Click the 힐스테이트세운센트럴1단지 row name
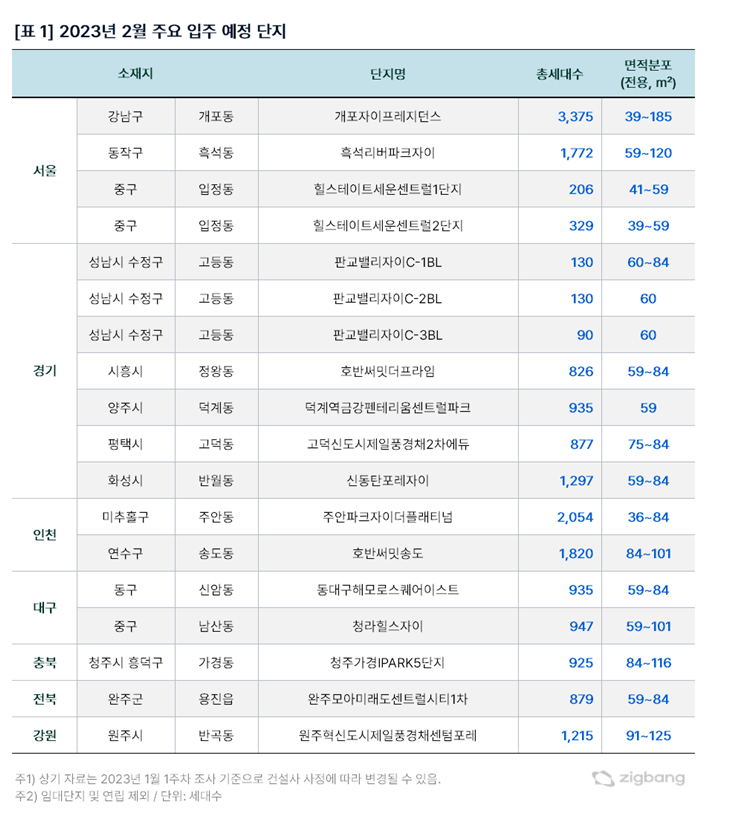 coord(387,189)
